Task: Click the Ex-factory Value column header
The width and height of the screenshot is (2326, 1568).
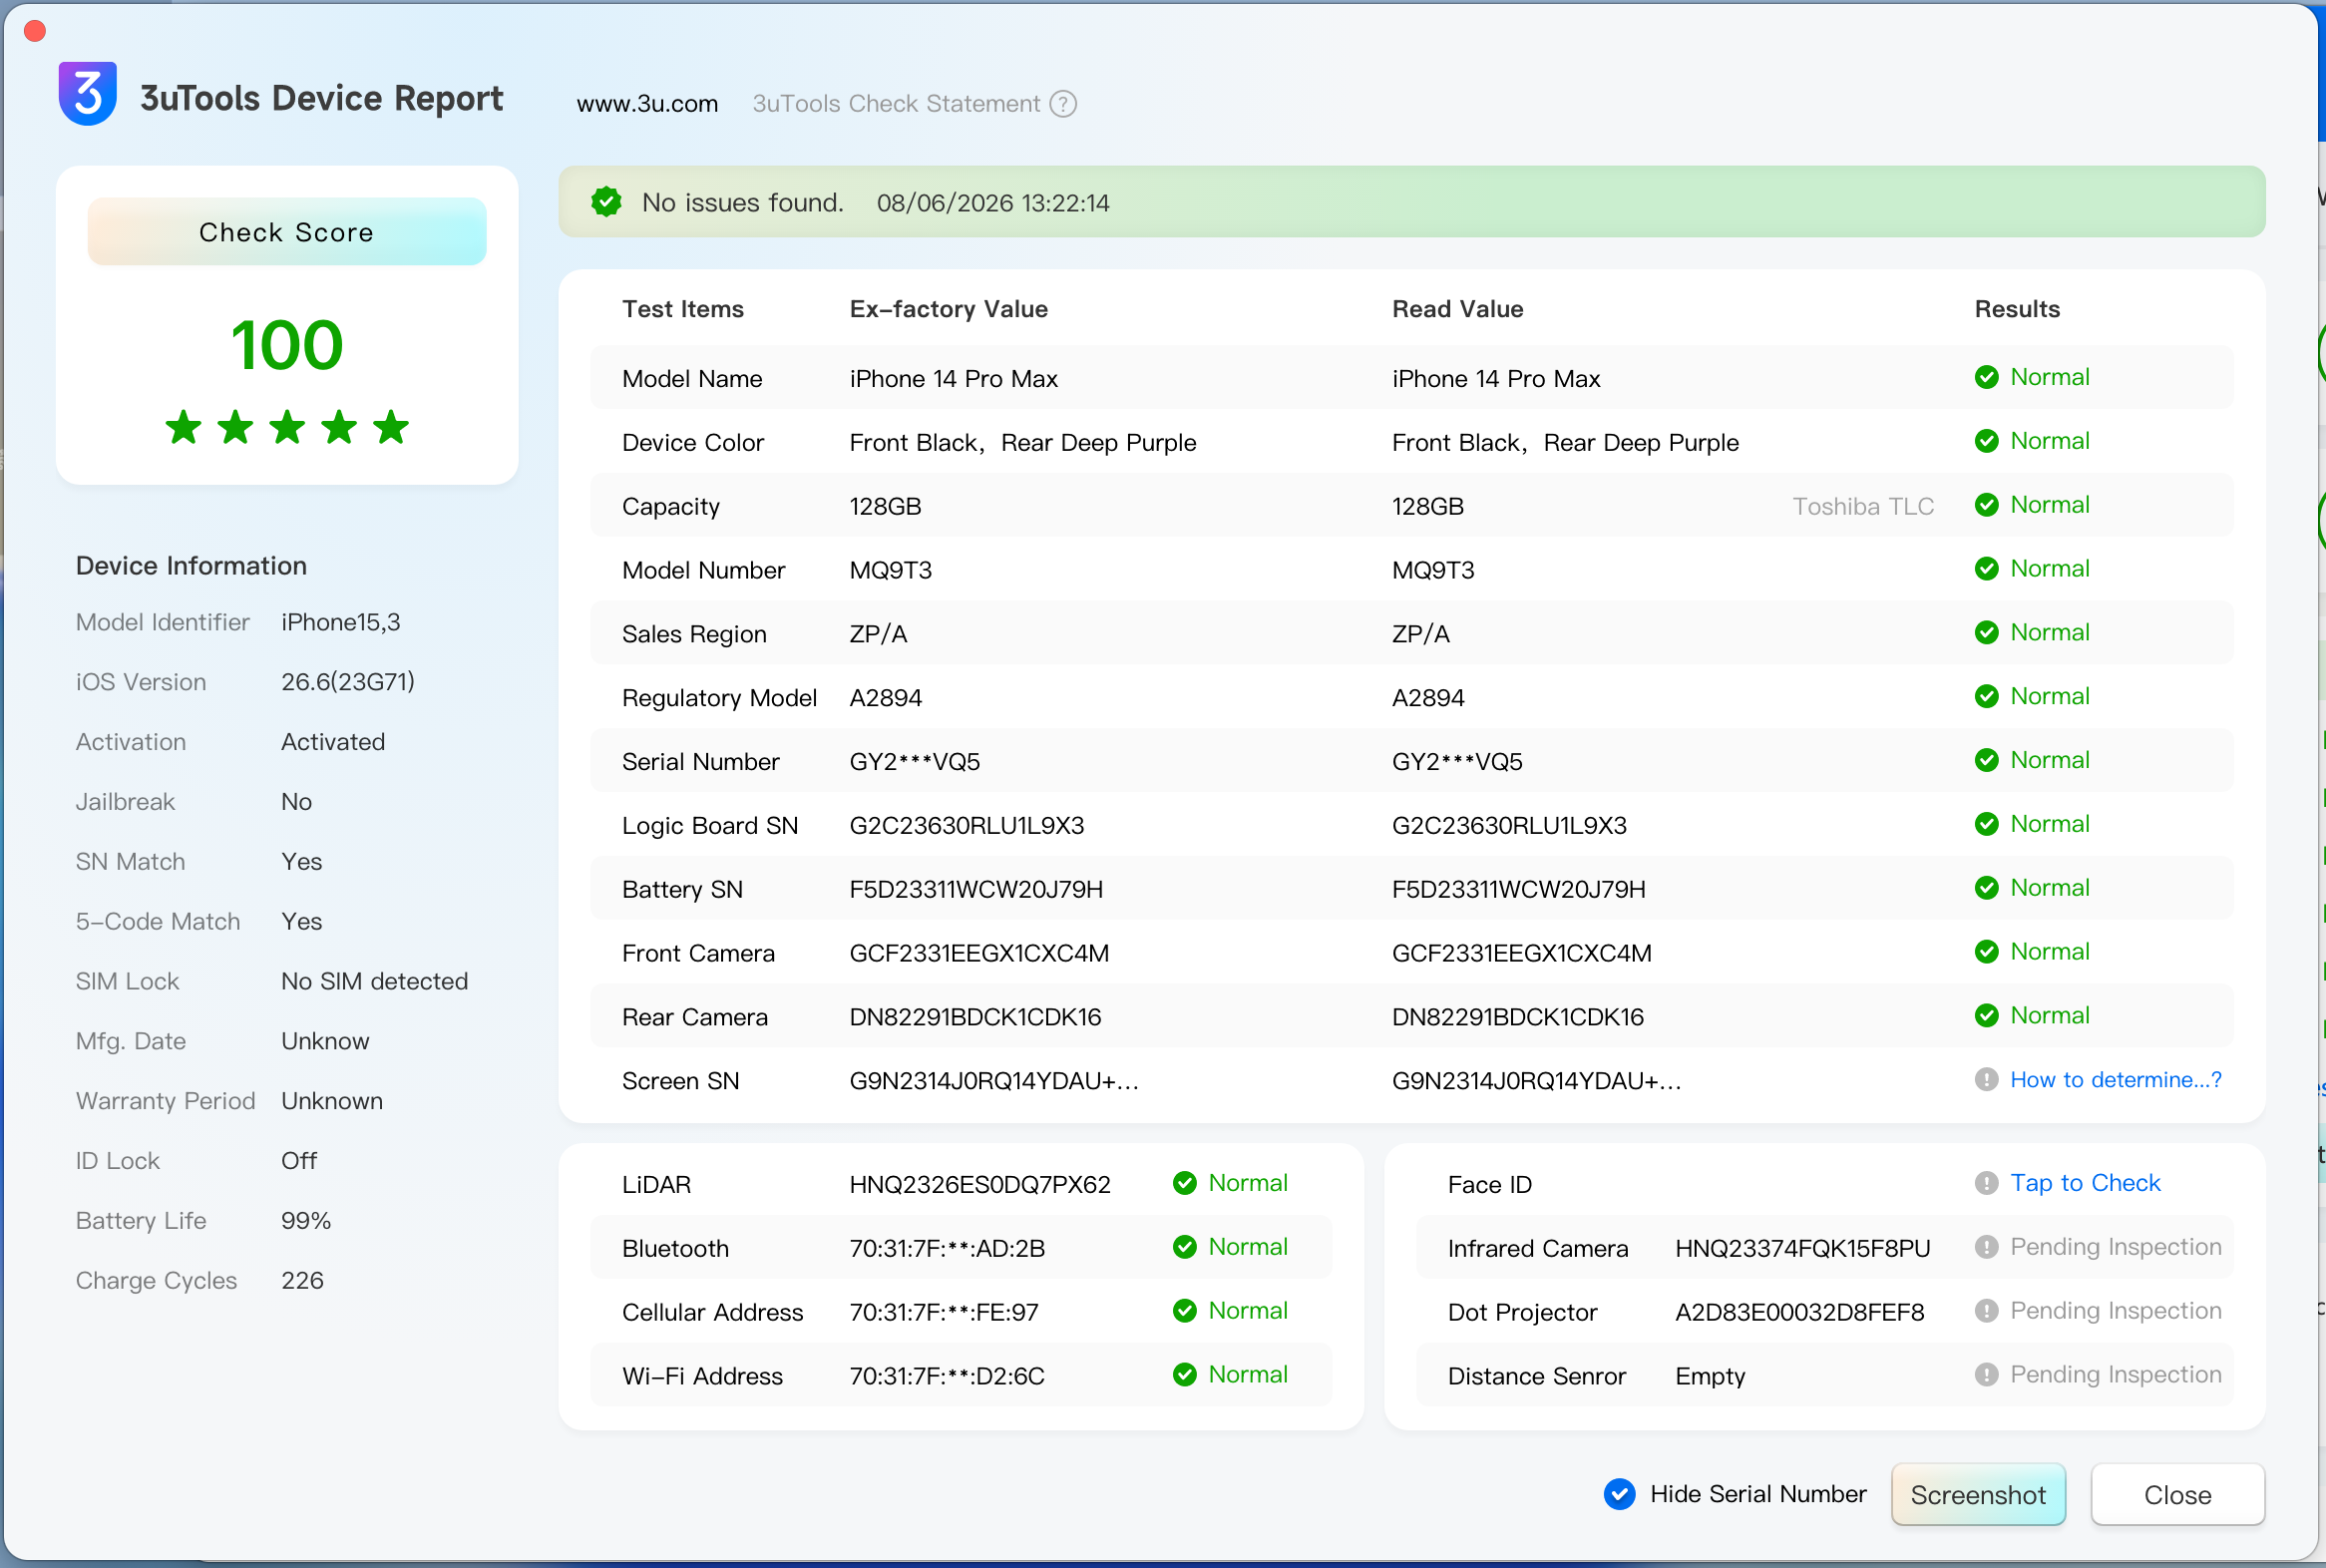Action: click(948, 309)
